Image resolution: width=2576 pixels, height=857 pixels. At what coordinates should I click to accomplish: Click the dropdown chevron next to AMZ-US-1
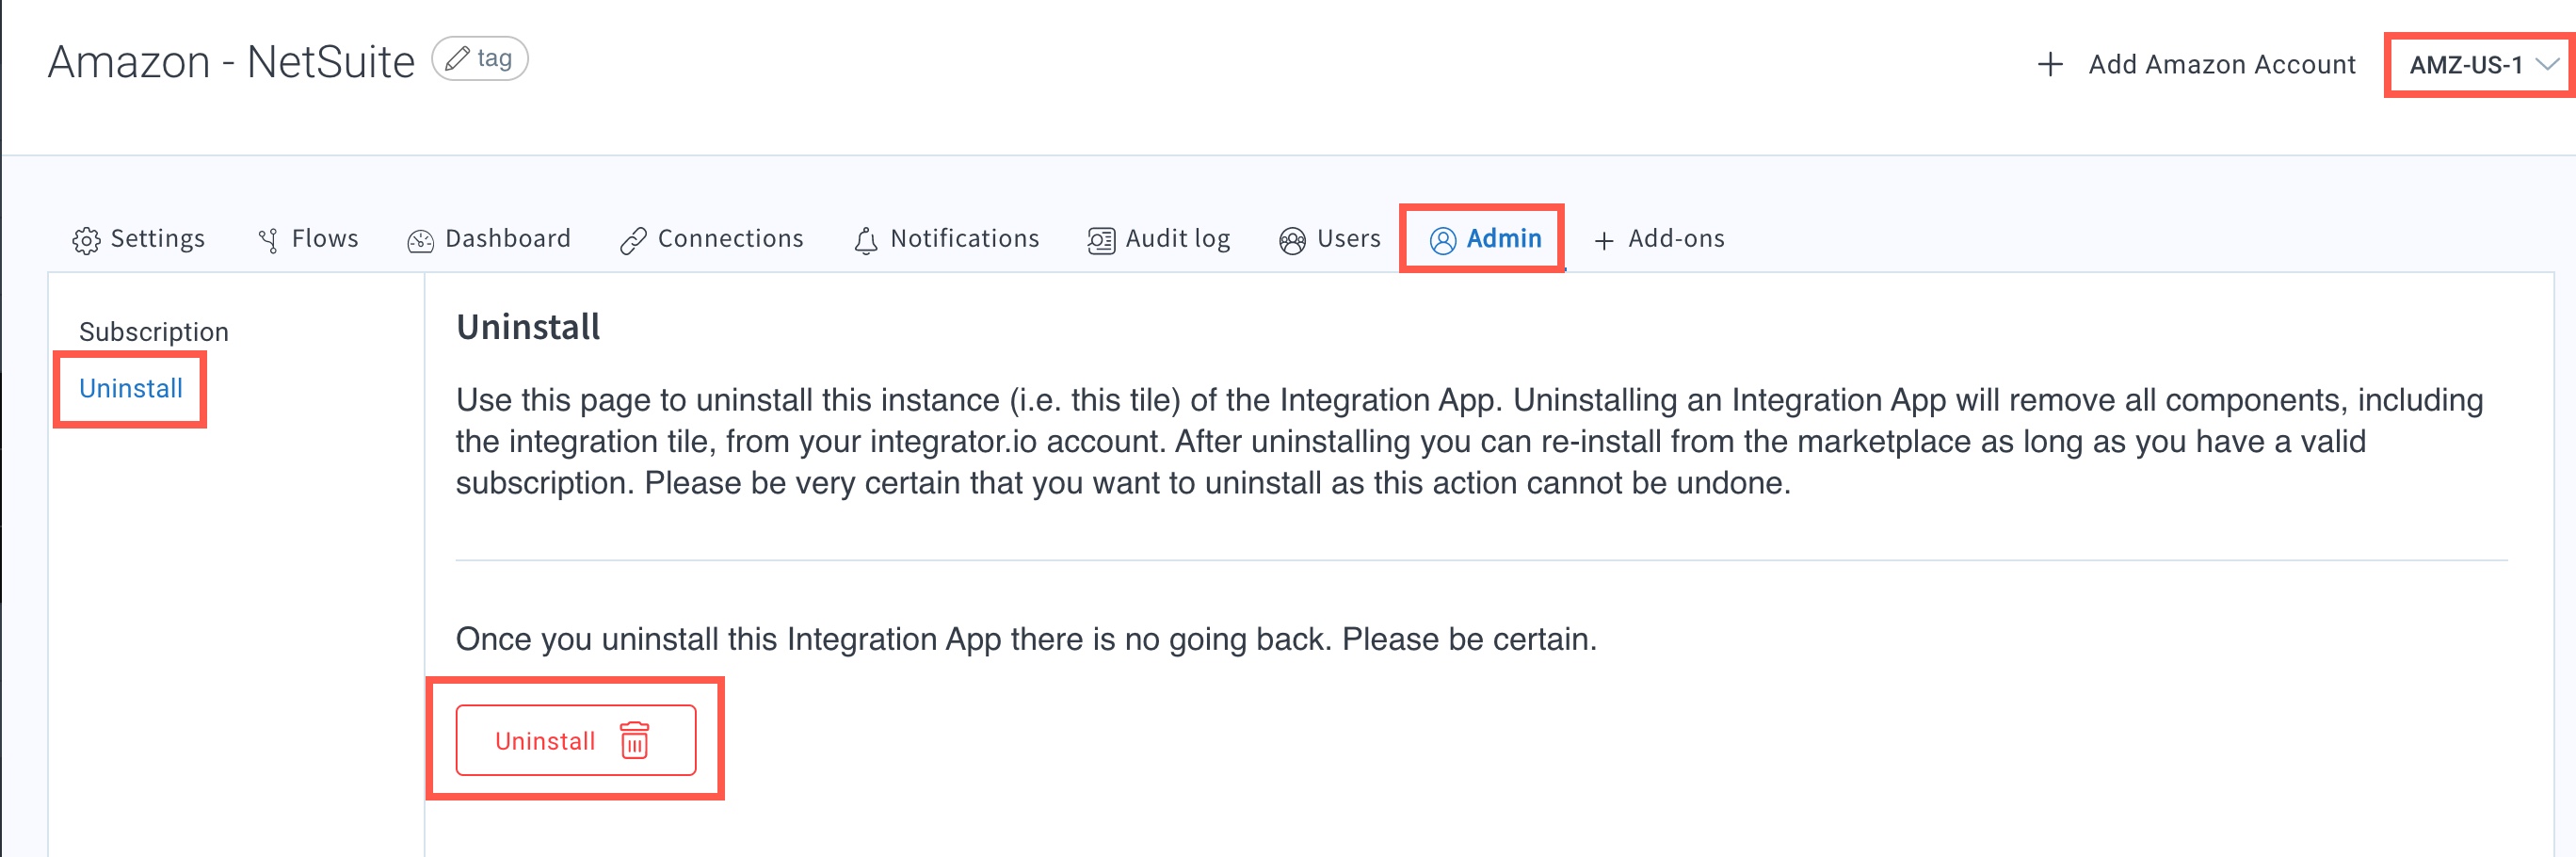click(2548, 65)
